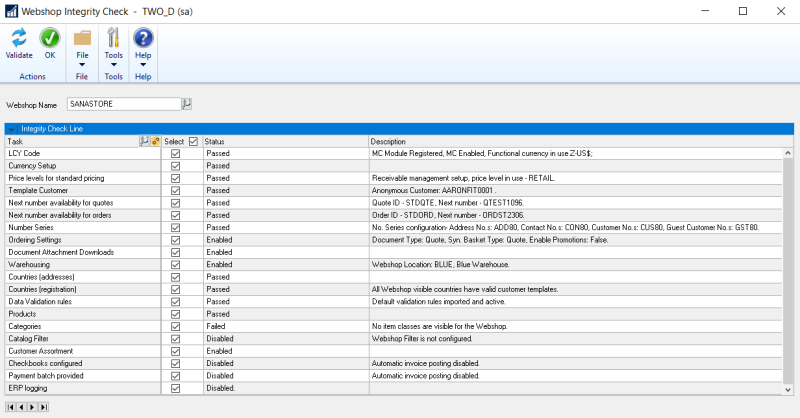Go to the first record button
The width and height of the screenshot is (800, 418).
click(11, 407)
